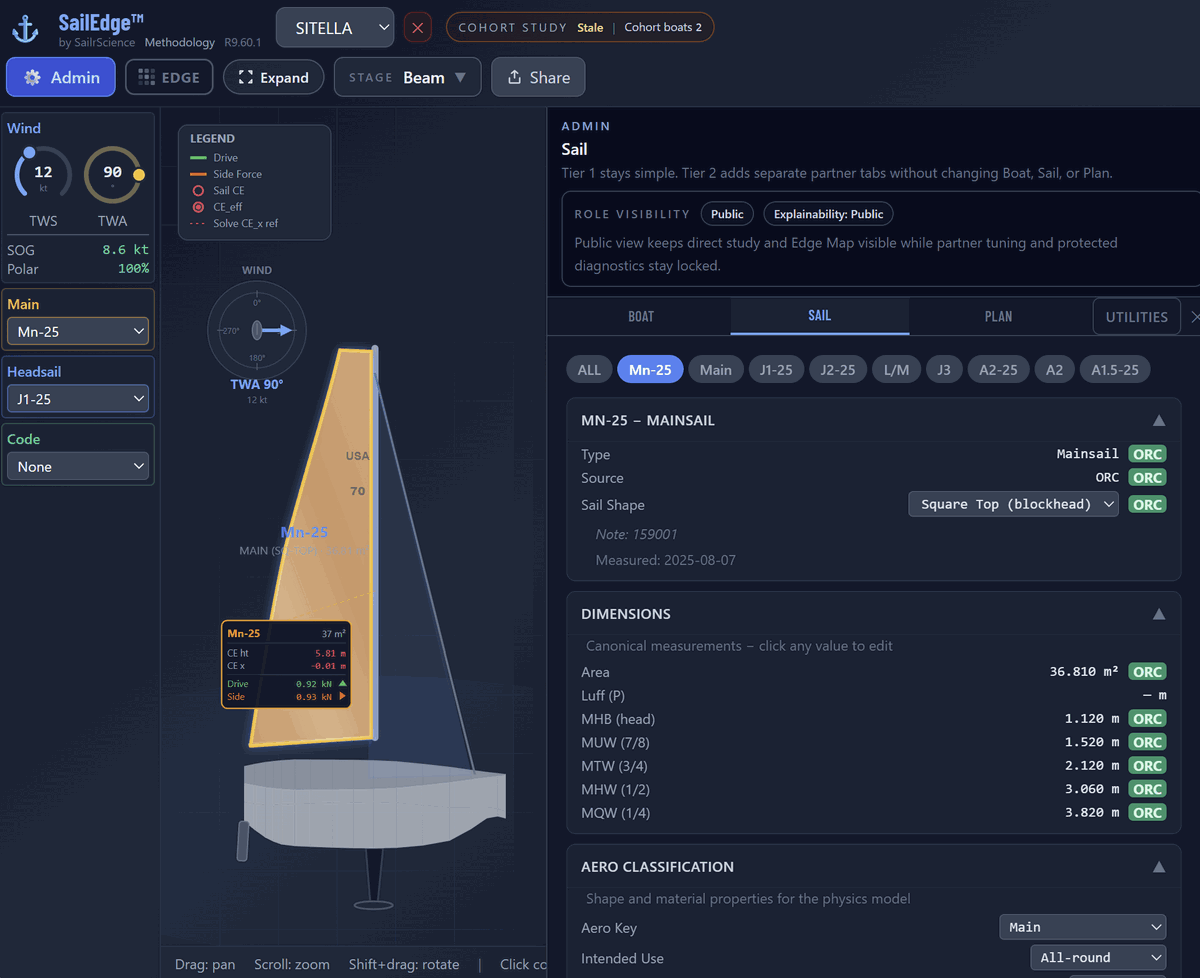Open the BOAT tab
Viewport: 1200px width, 978px height.
click(640, 316)
